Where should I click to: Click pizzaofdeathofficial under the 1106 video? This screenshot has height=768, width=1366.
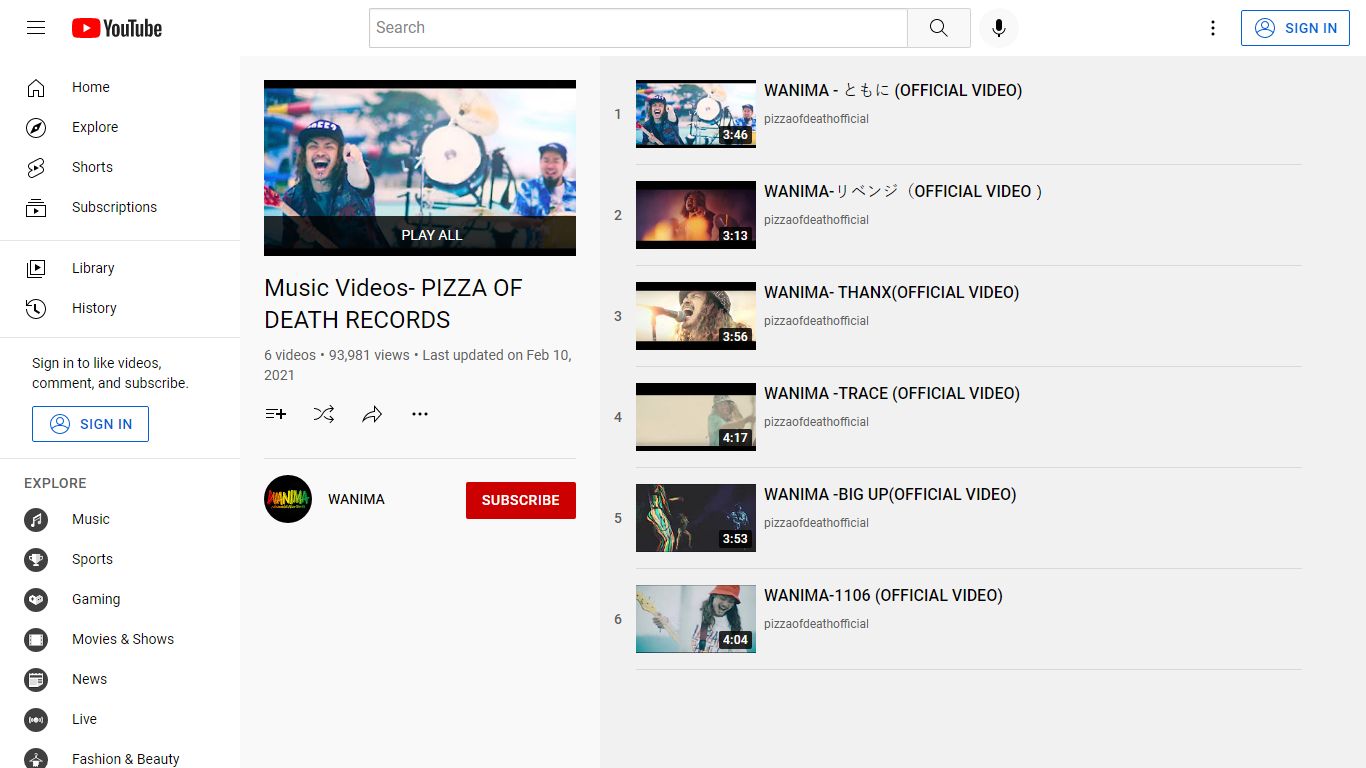point(816,624)
